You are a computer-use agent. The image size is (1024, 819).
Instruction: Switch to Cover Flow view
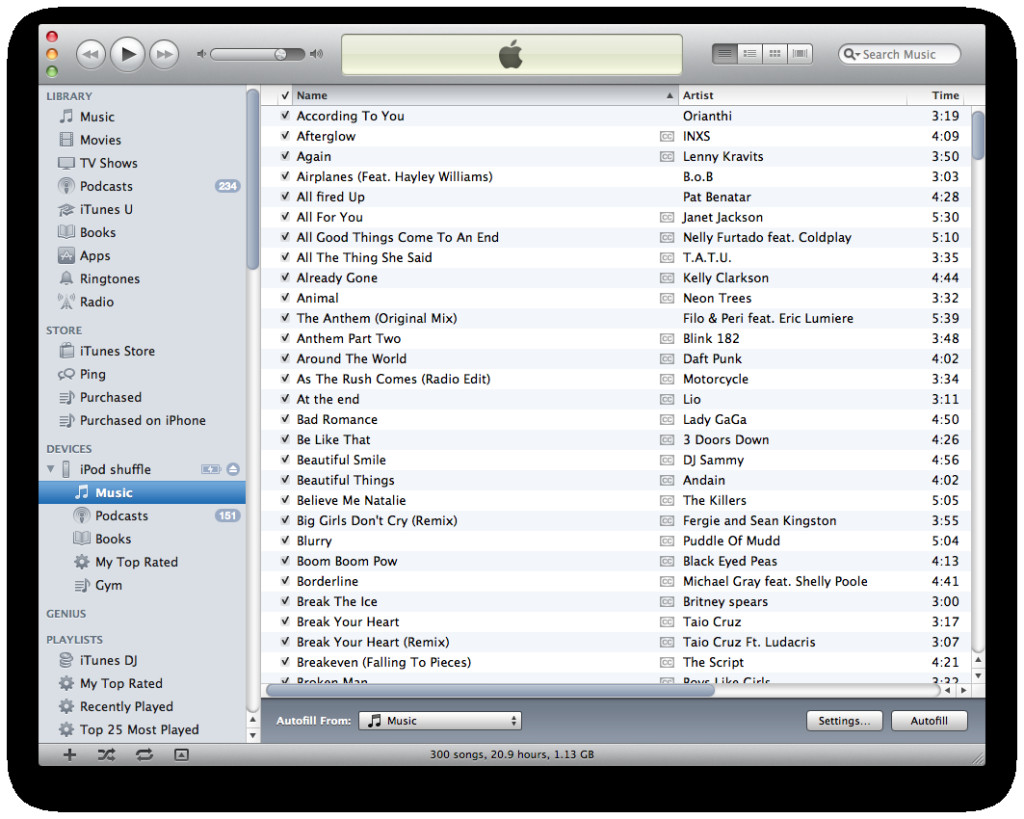pyautogui.click(x=800, y=54)
